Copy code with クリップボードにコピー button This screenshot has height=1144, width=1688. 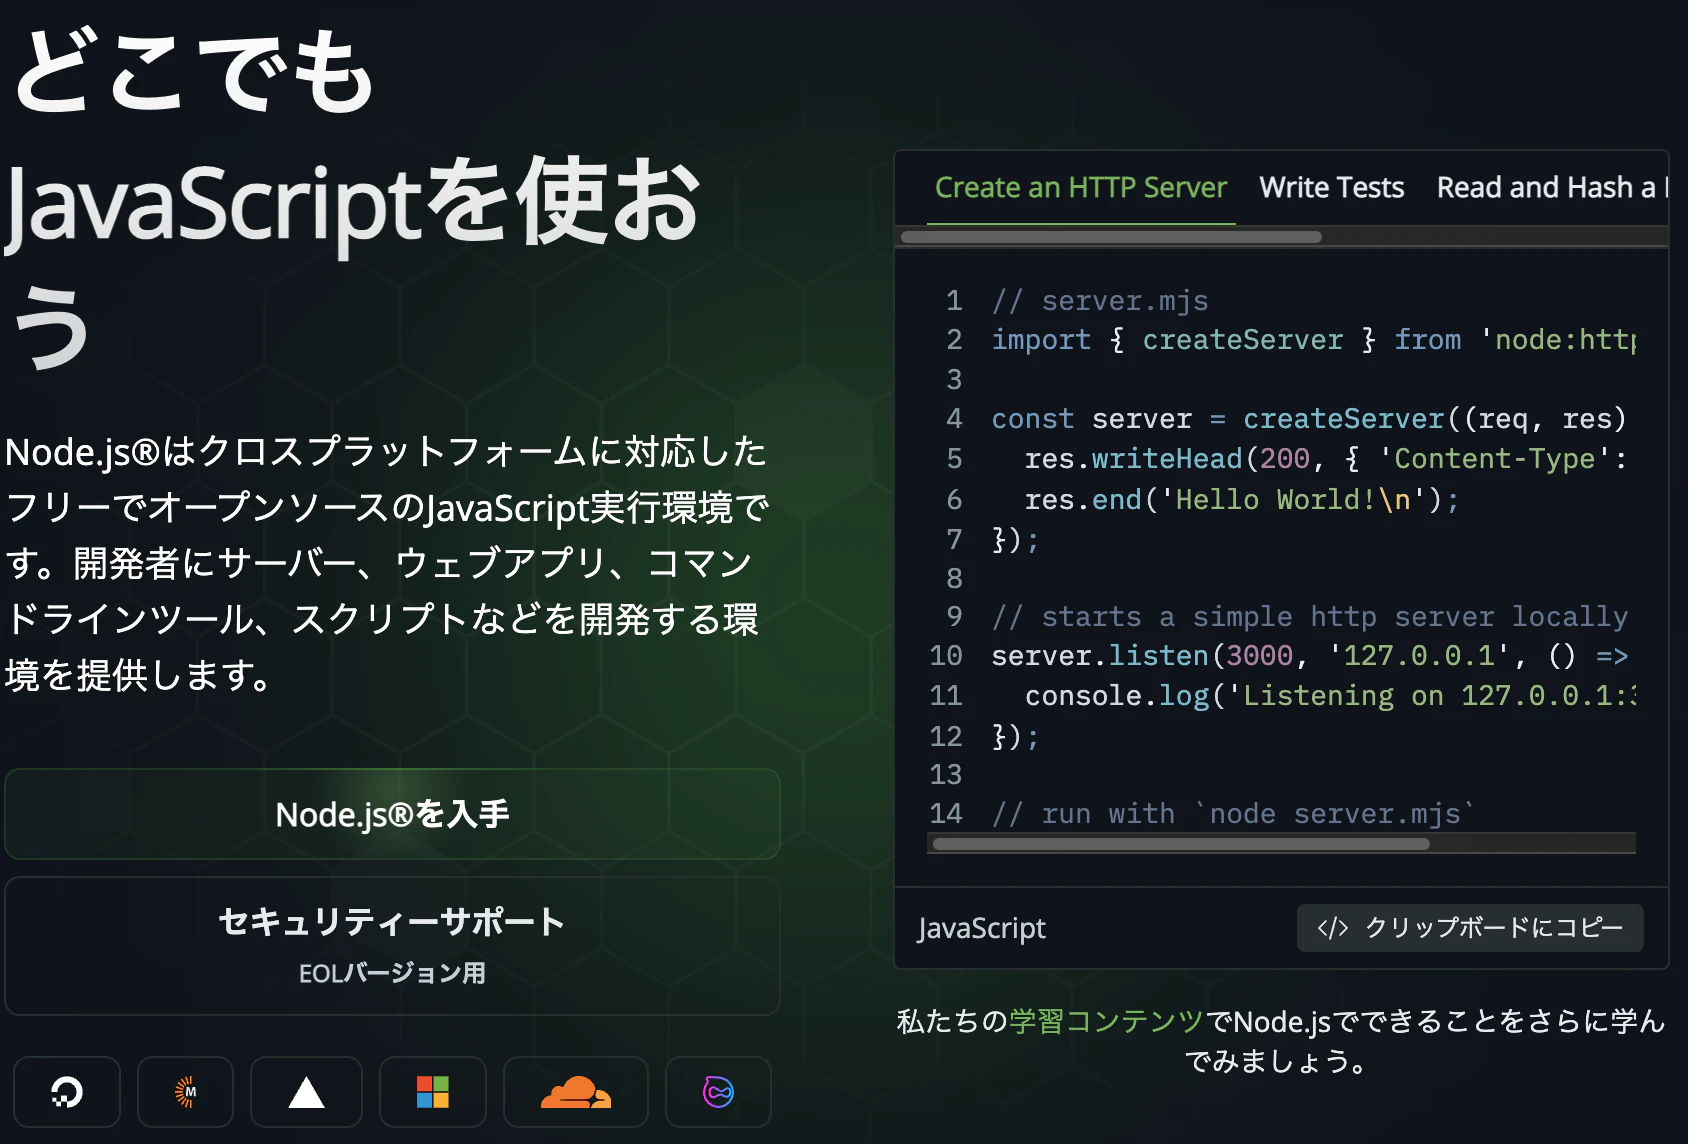pos(1470,928)
